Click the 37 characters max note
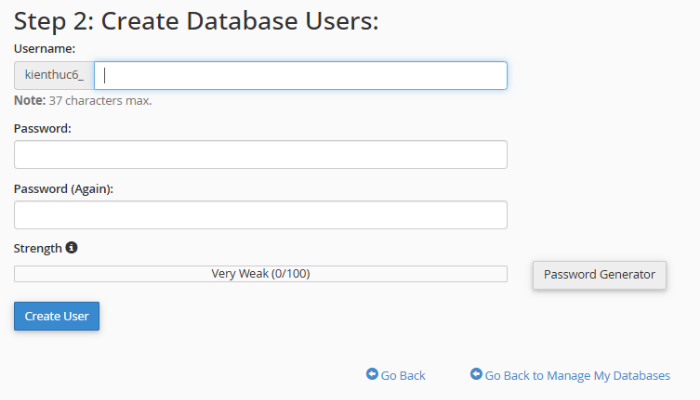Viewport: 700px width, 400px height. tap(83, 100)
